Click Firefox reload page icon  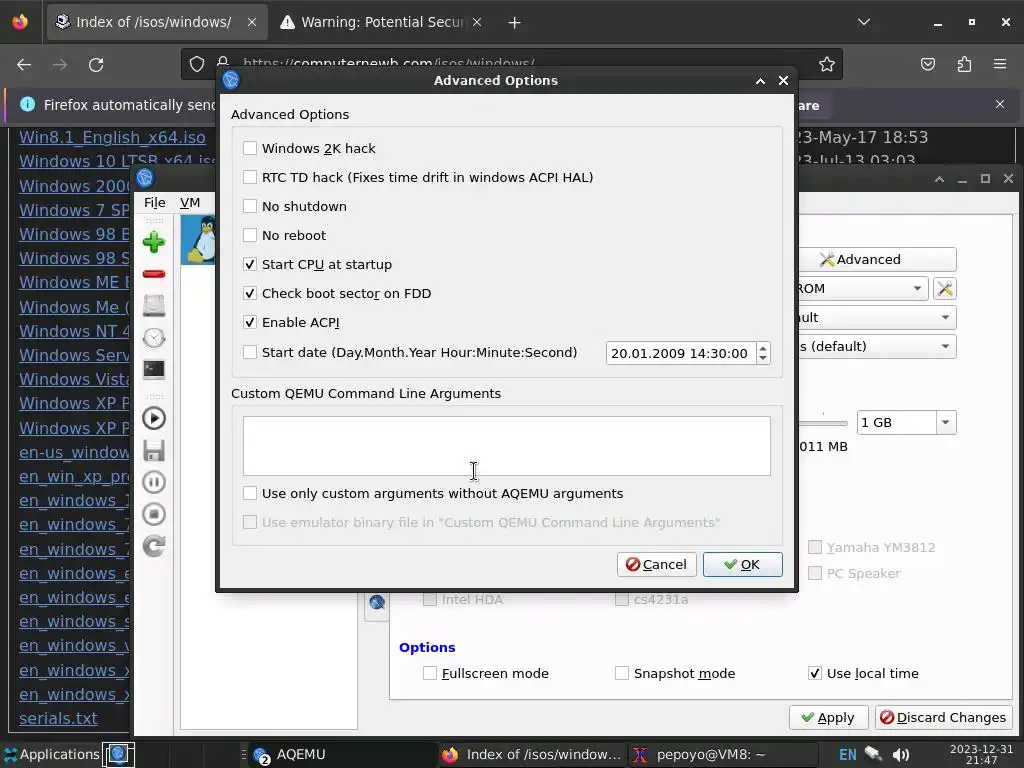click(96, 65)
